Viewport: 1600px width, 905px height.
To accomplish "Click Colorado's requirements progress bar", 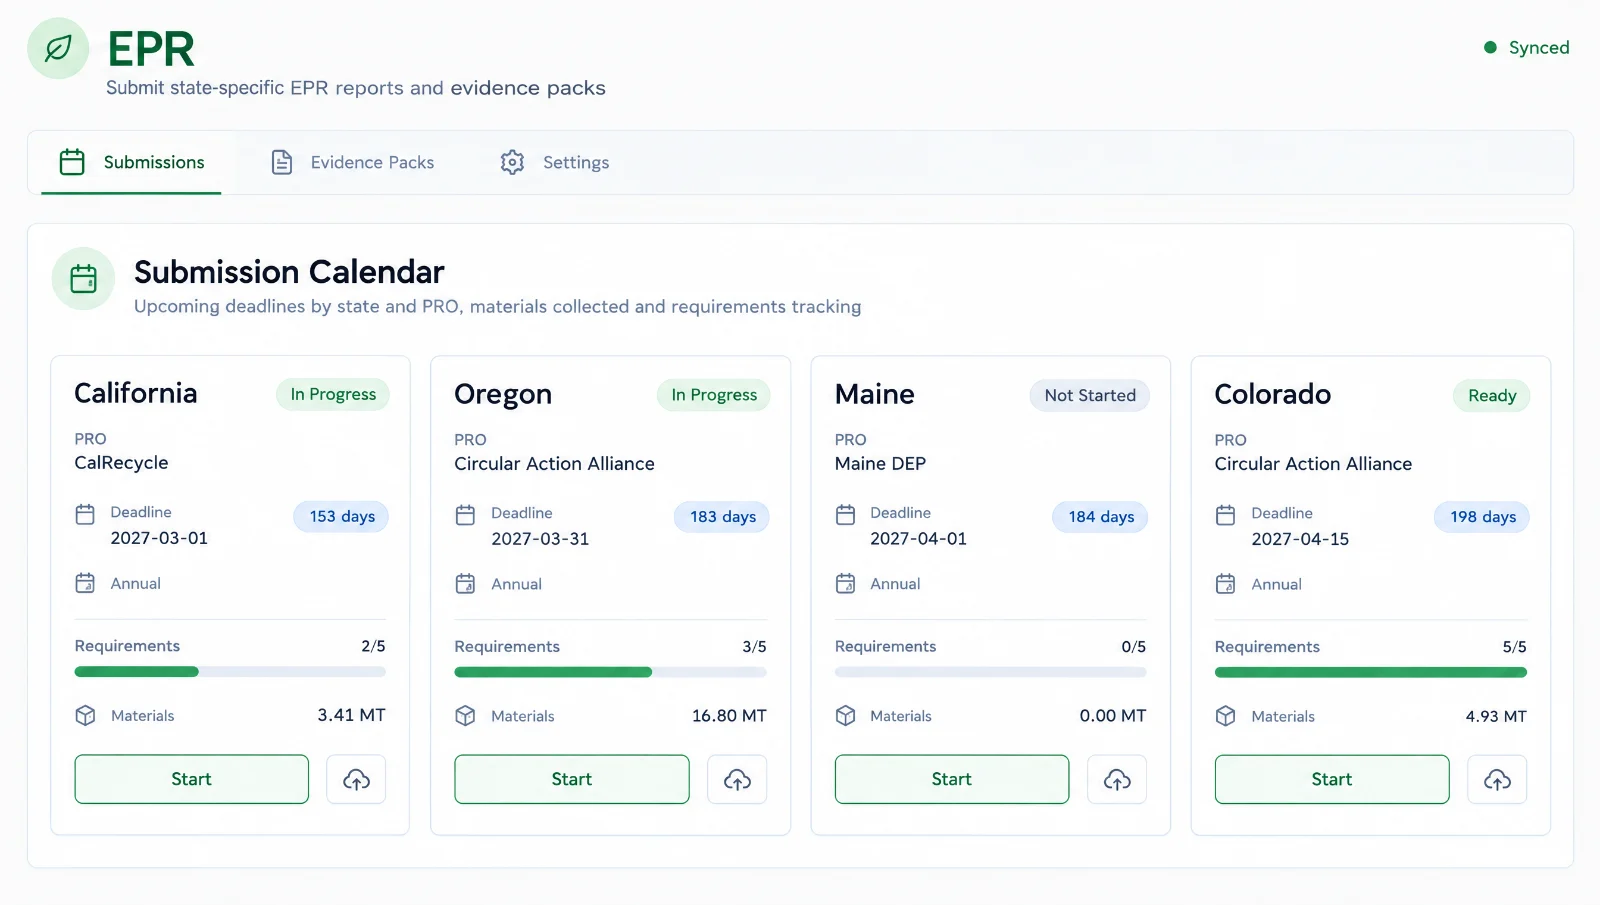I will click(x=1371, y=673).
